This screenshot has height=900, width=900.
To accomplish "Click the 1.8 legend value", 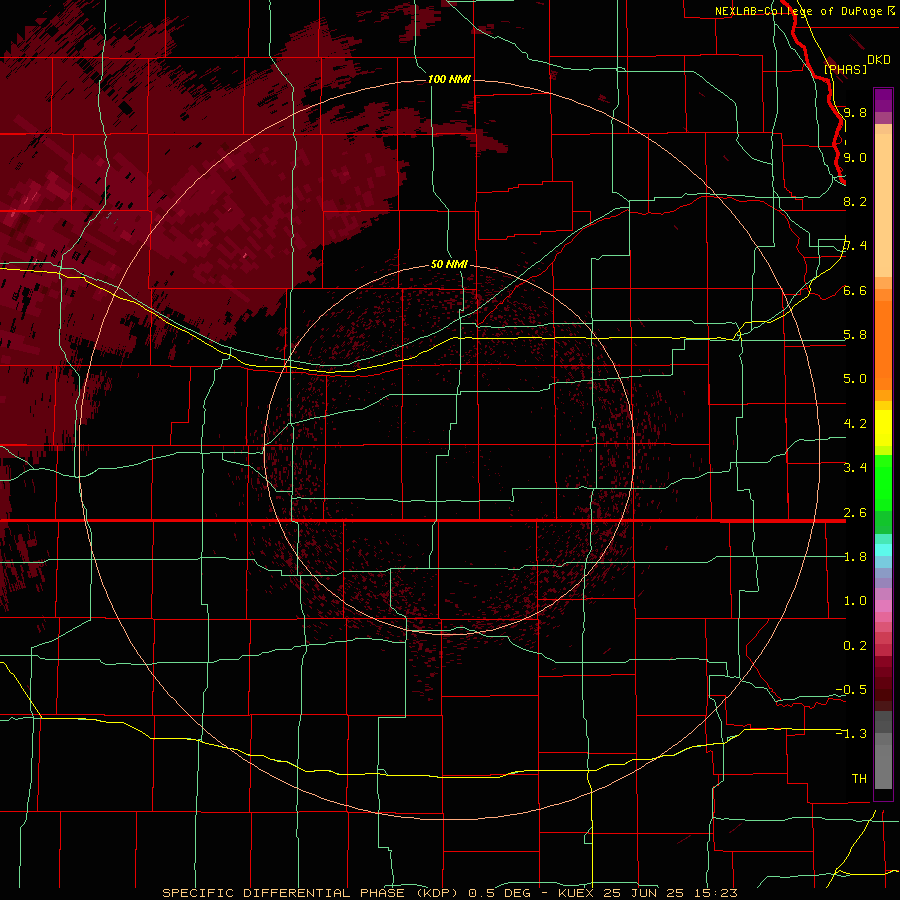I will pos(855,557).
